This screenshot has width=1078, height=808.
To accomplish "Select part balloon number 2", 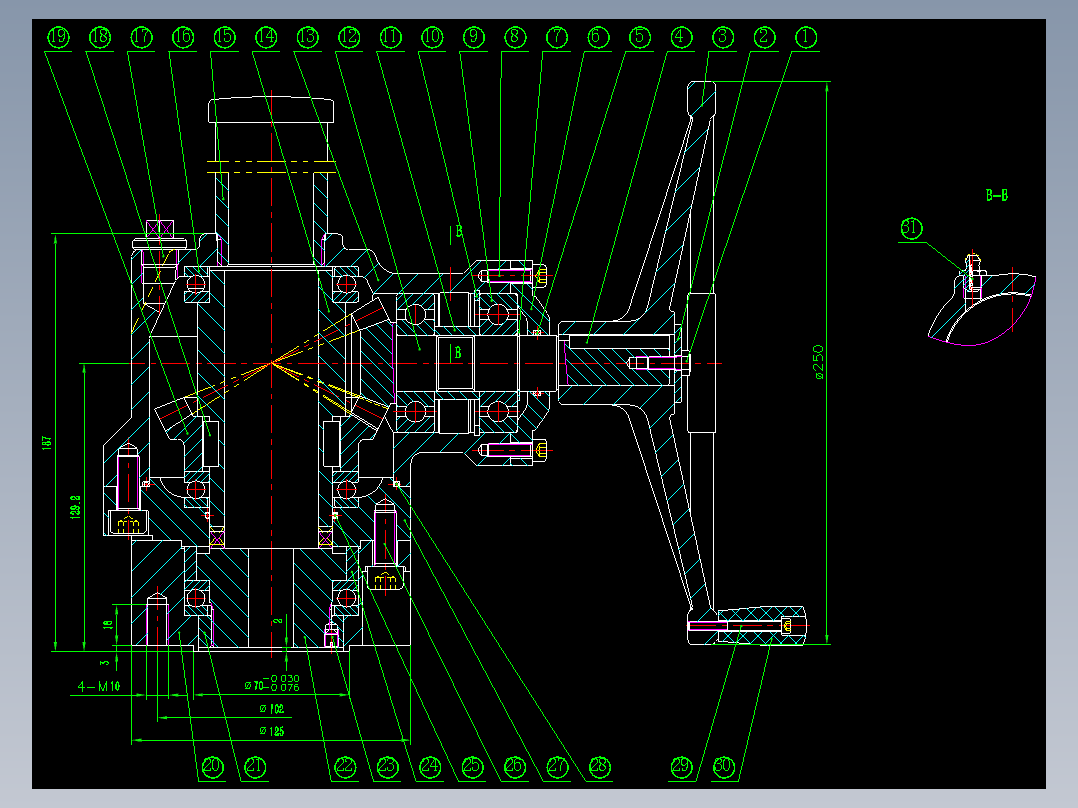I will point(764,37).
